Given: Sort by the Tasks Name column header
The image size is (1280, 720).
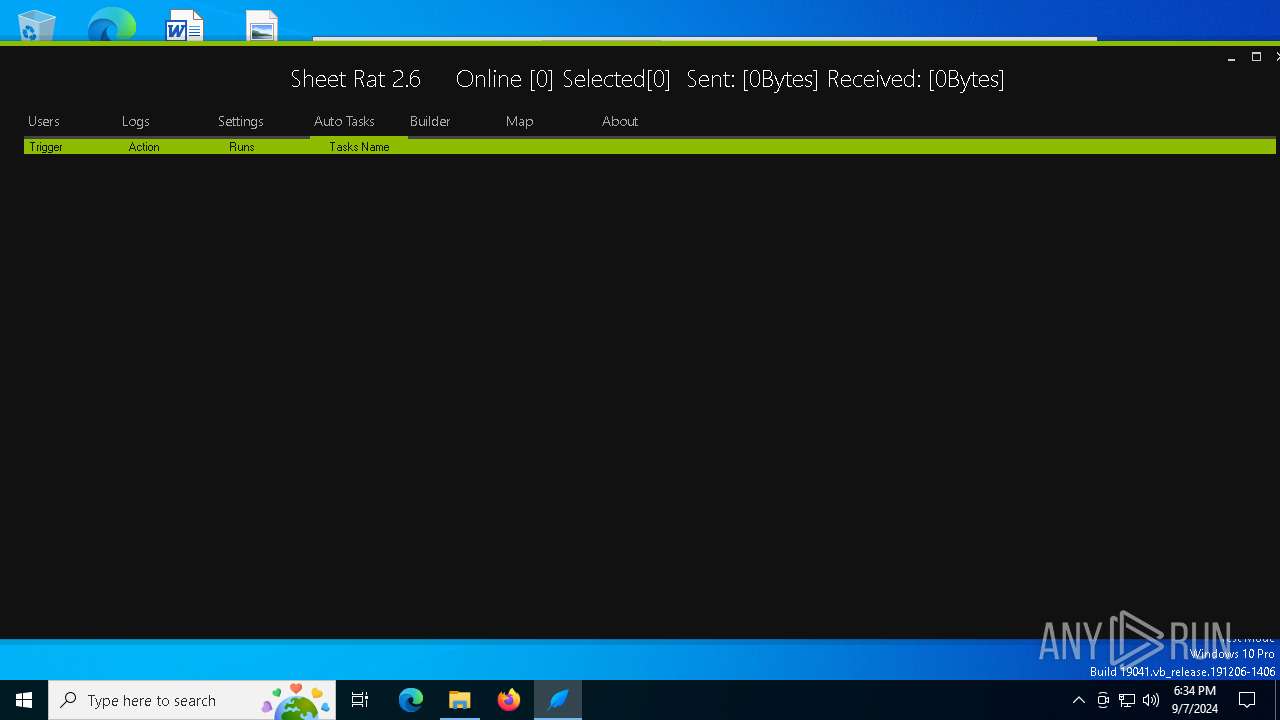Looking at the screenshot, I should tap(359, 147).
